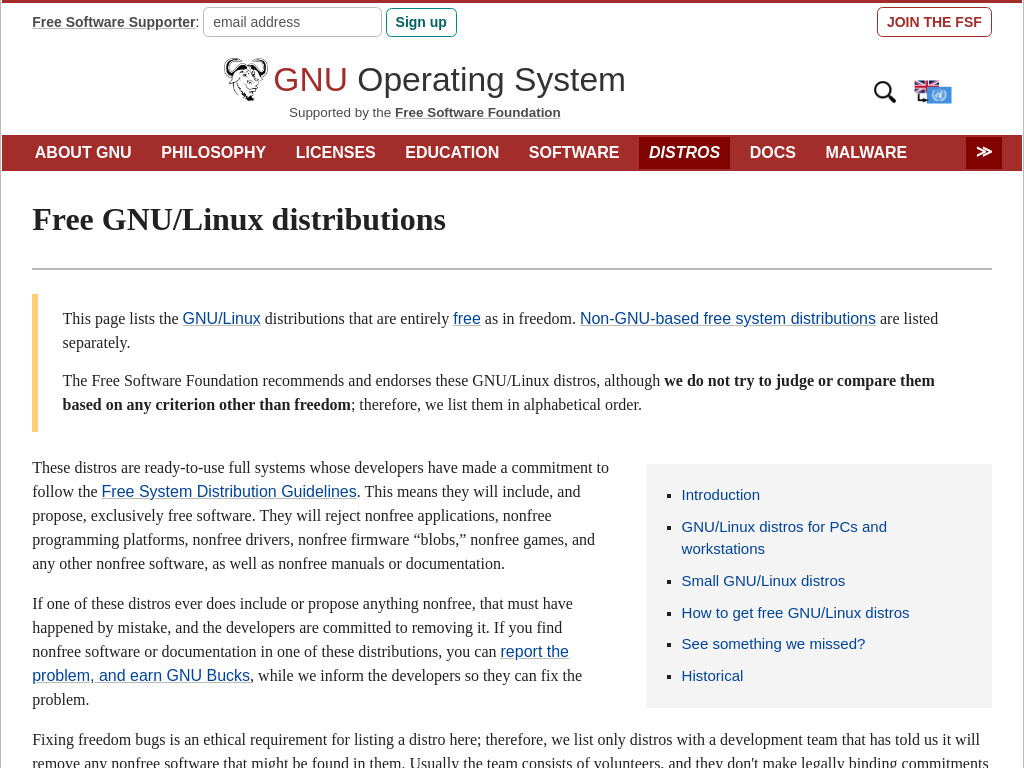Follow the 'free' as in freedom link

click(x=467, y=319)
